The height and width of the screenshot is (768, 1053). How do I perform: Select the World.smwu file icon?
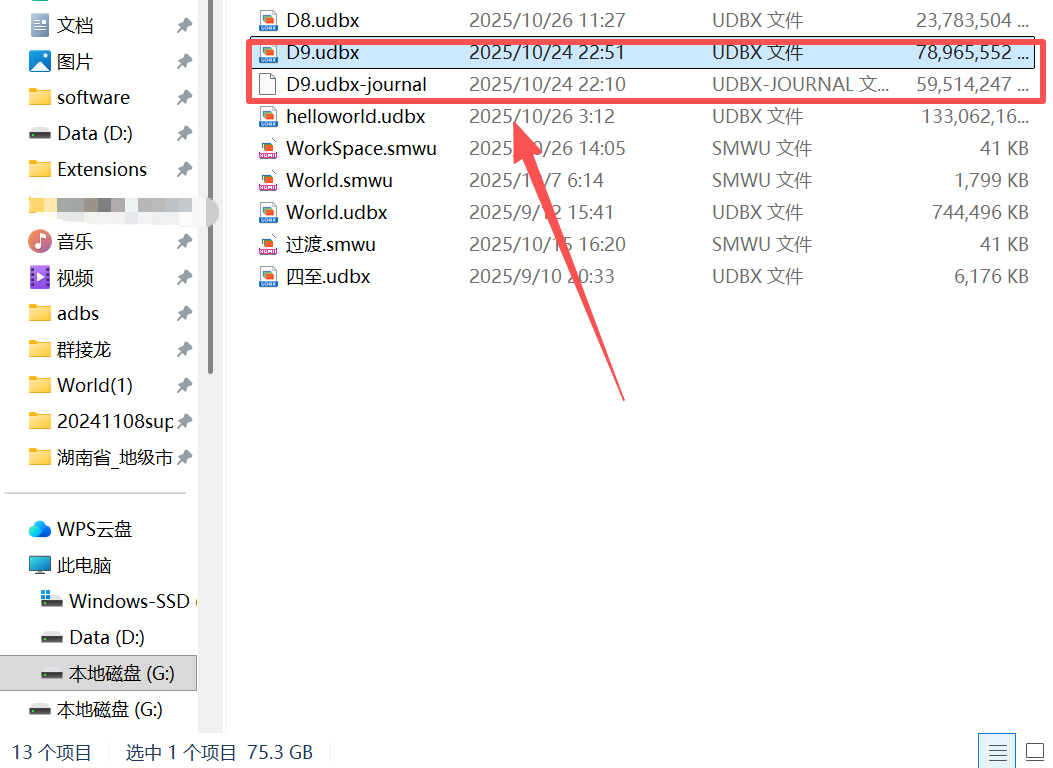coord(268,181)
